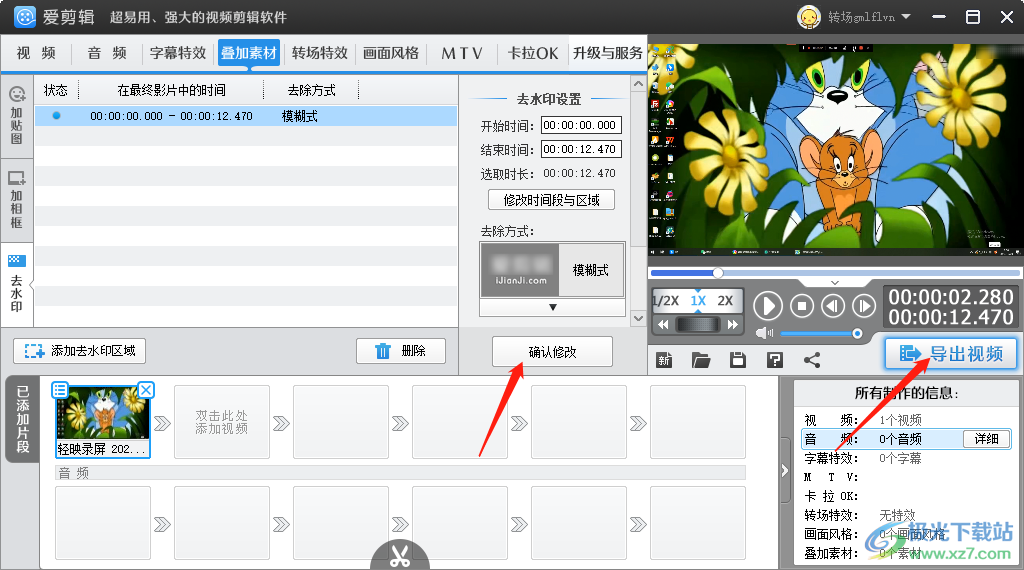Open the account name dropdown arrow
1024x570 pixels.
coord(906,17)
